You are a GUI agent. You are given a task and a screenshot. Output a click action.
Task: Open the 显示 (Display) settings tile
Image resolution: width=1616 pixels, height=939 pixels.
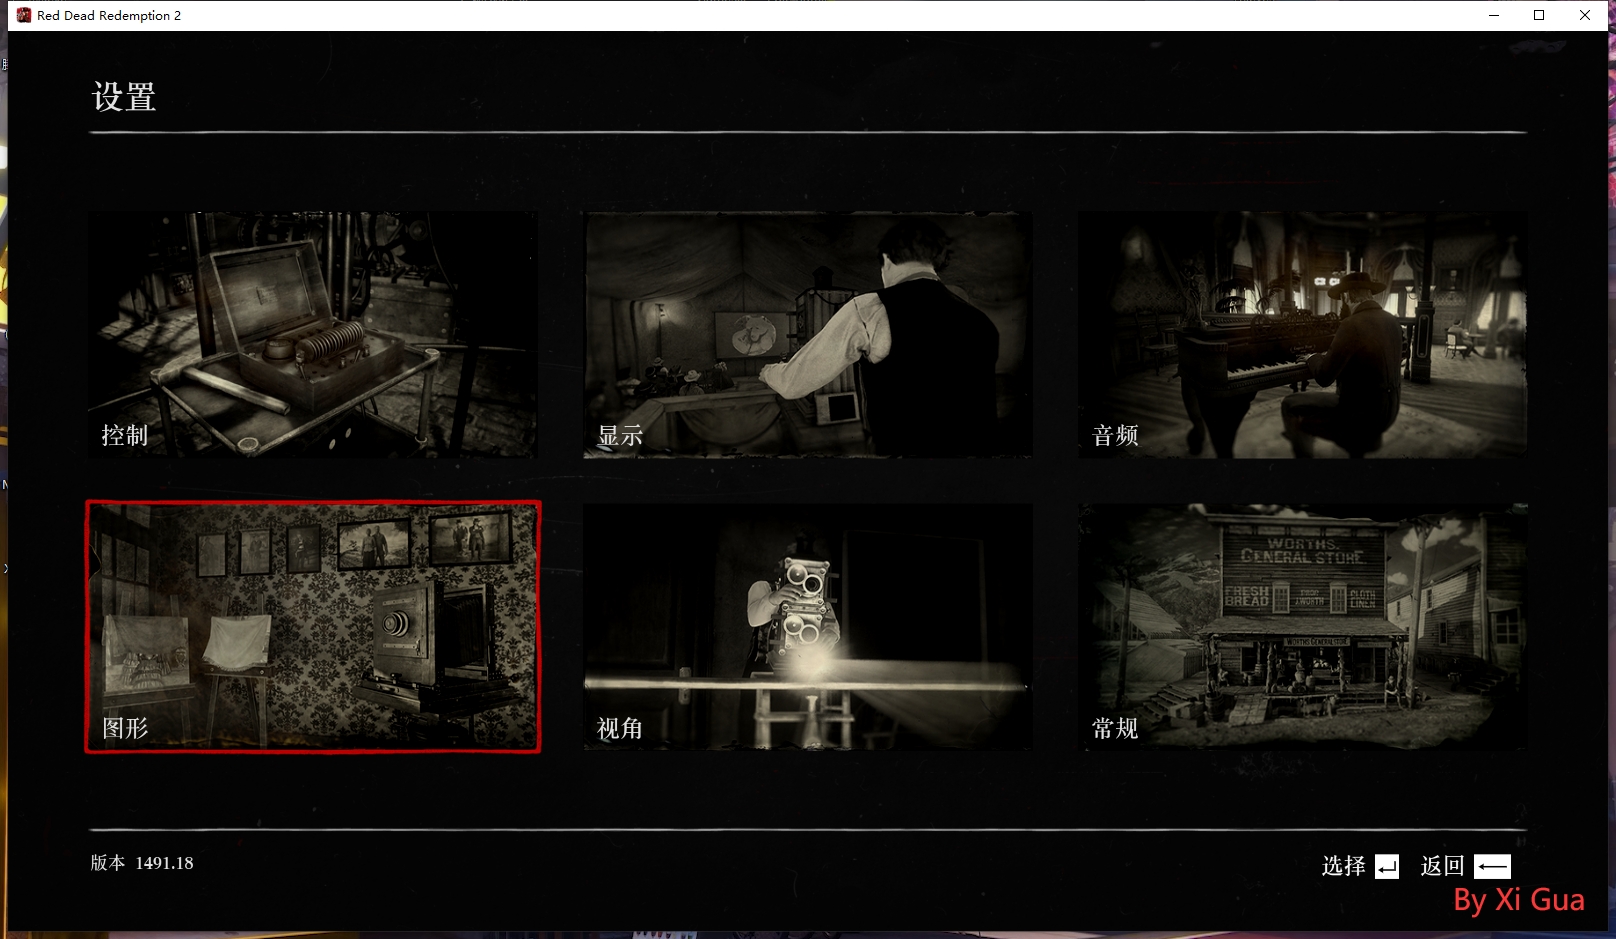coord(807,335)
